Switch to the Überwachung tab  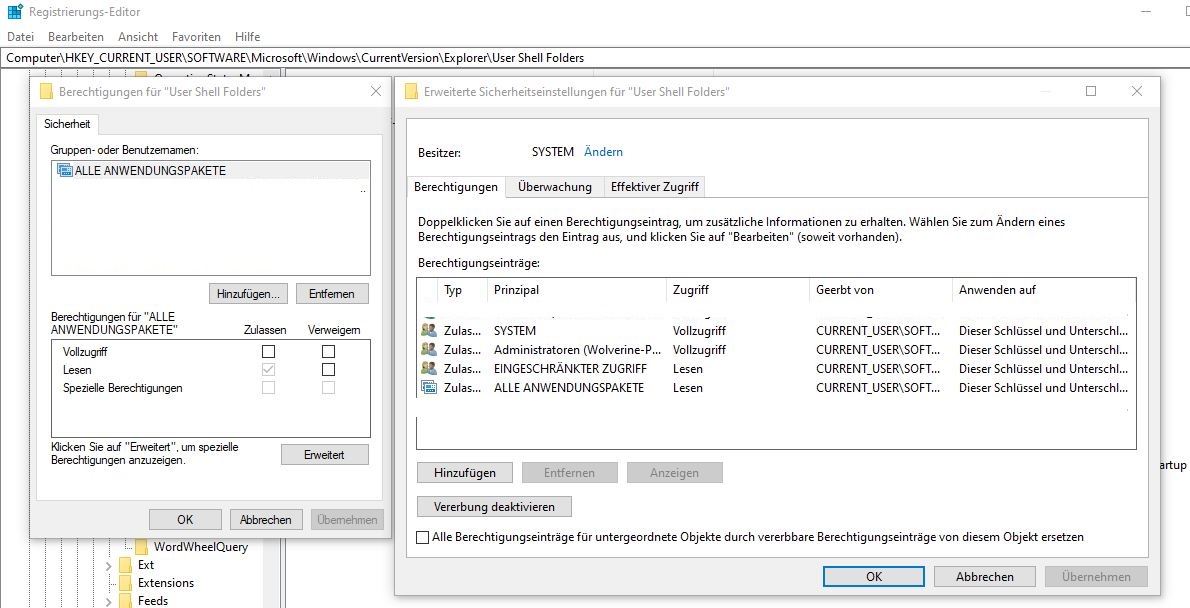click(555, 186)
